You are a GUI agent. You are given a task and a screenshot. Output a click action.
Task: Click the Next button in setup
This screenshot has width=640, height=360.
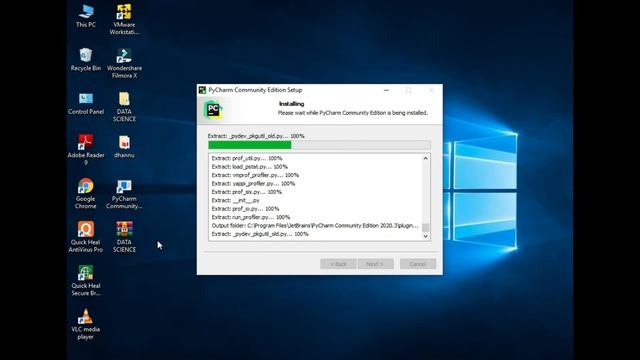[375, 264]
